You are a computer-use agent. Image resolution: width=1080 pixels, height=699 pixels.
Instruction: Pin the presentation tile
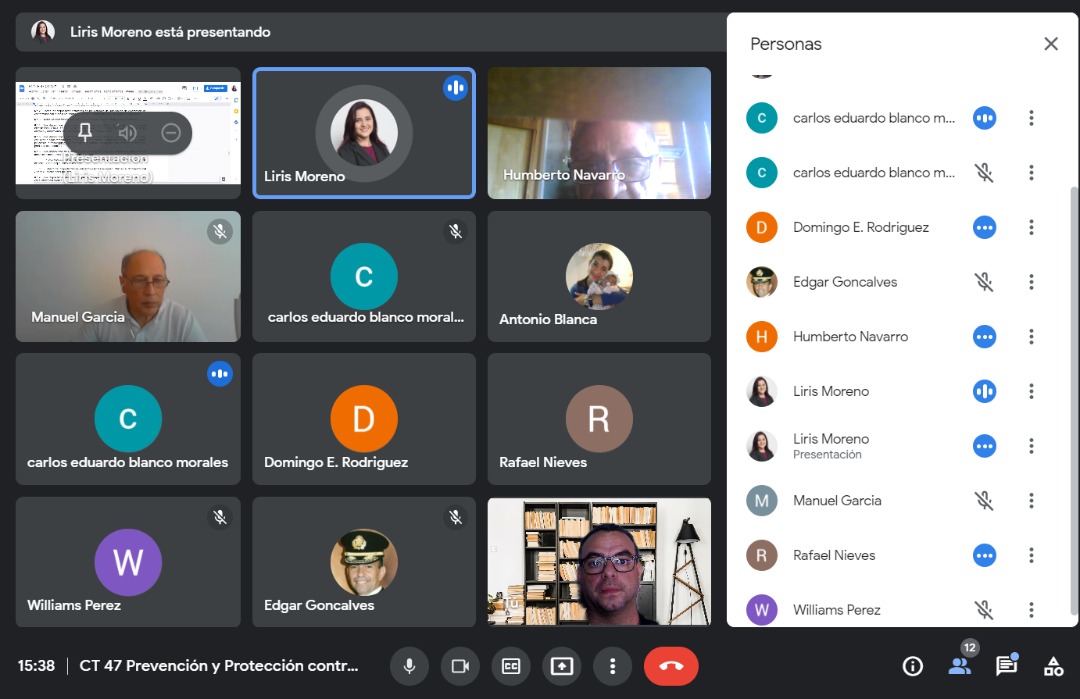coord(85,132)
